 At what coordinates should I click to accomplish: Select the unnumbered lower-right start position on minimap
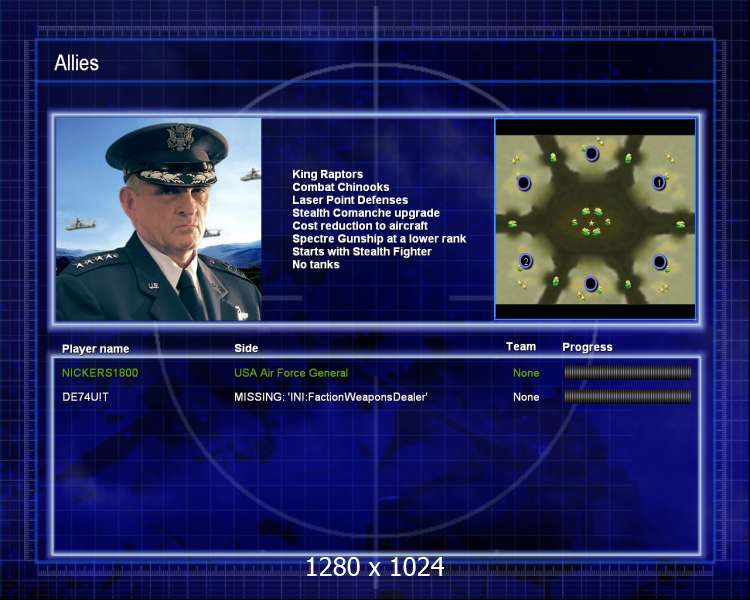[660, 261]
